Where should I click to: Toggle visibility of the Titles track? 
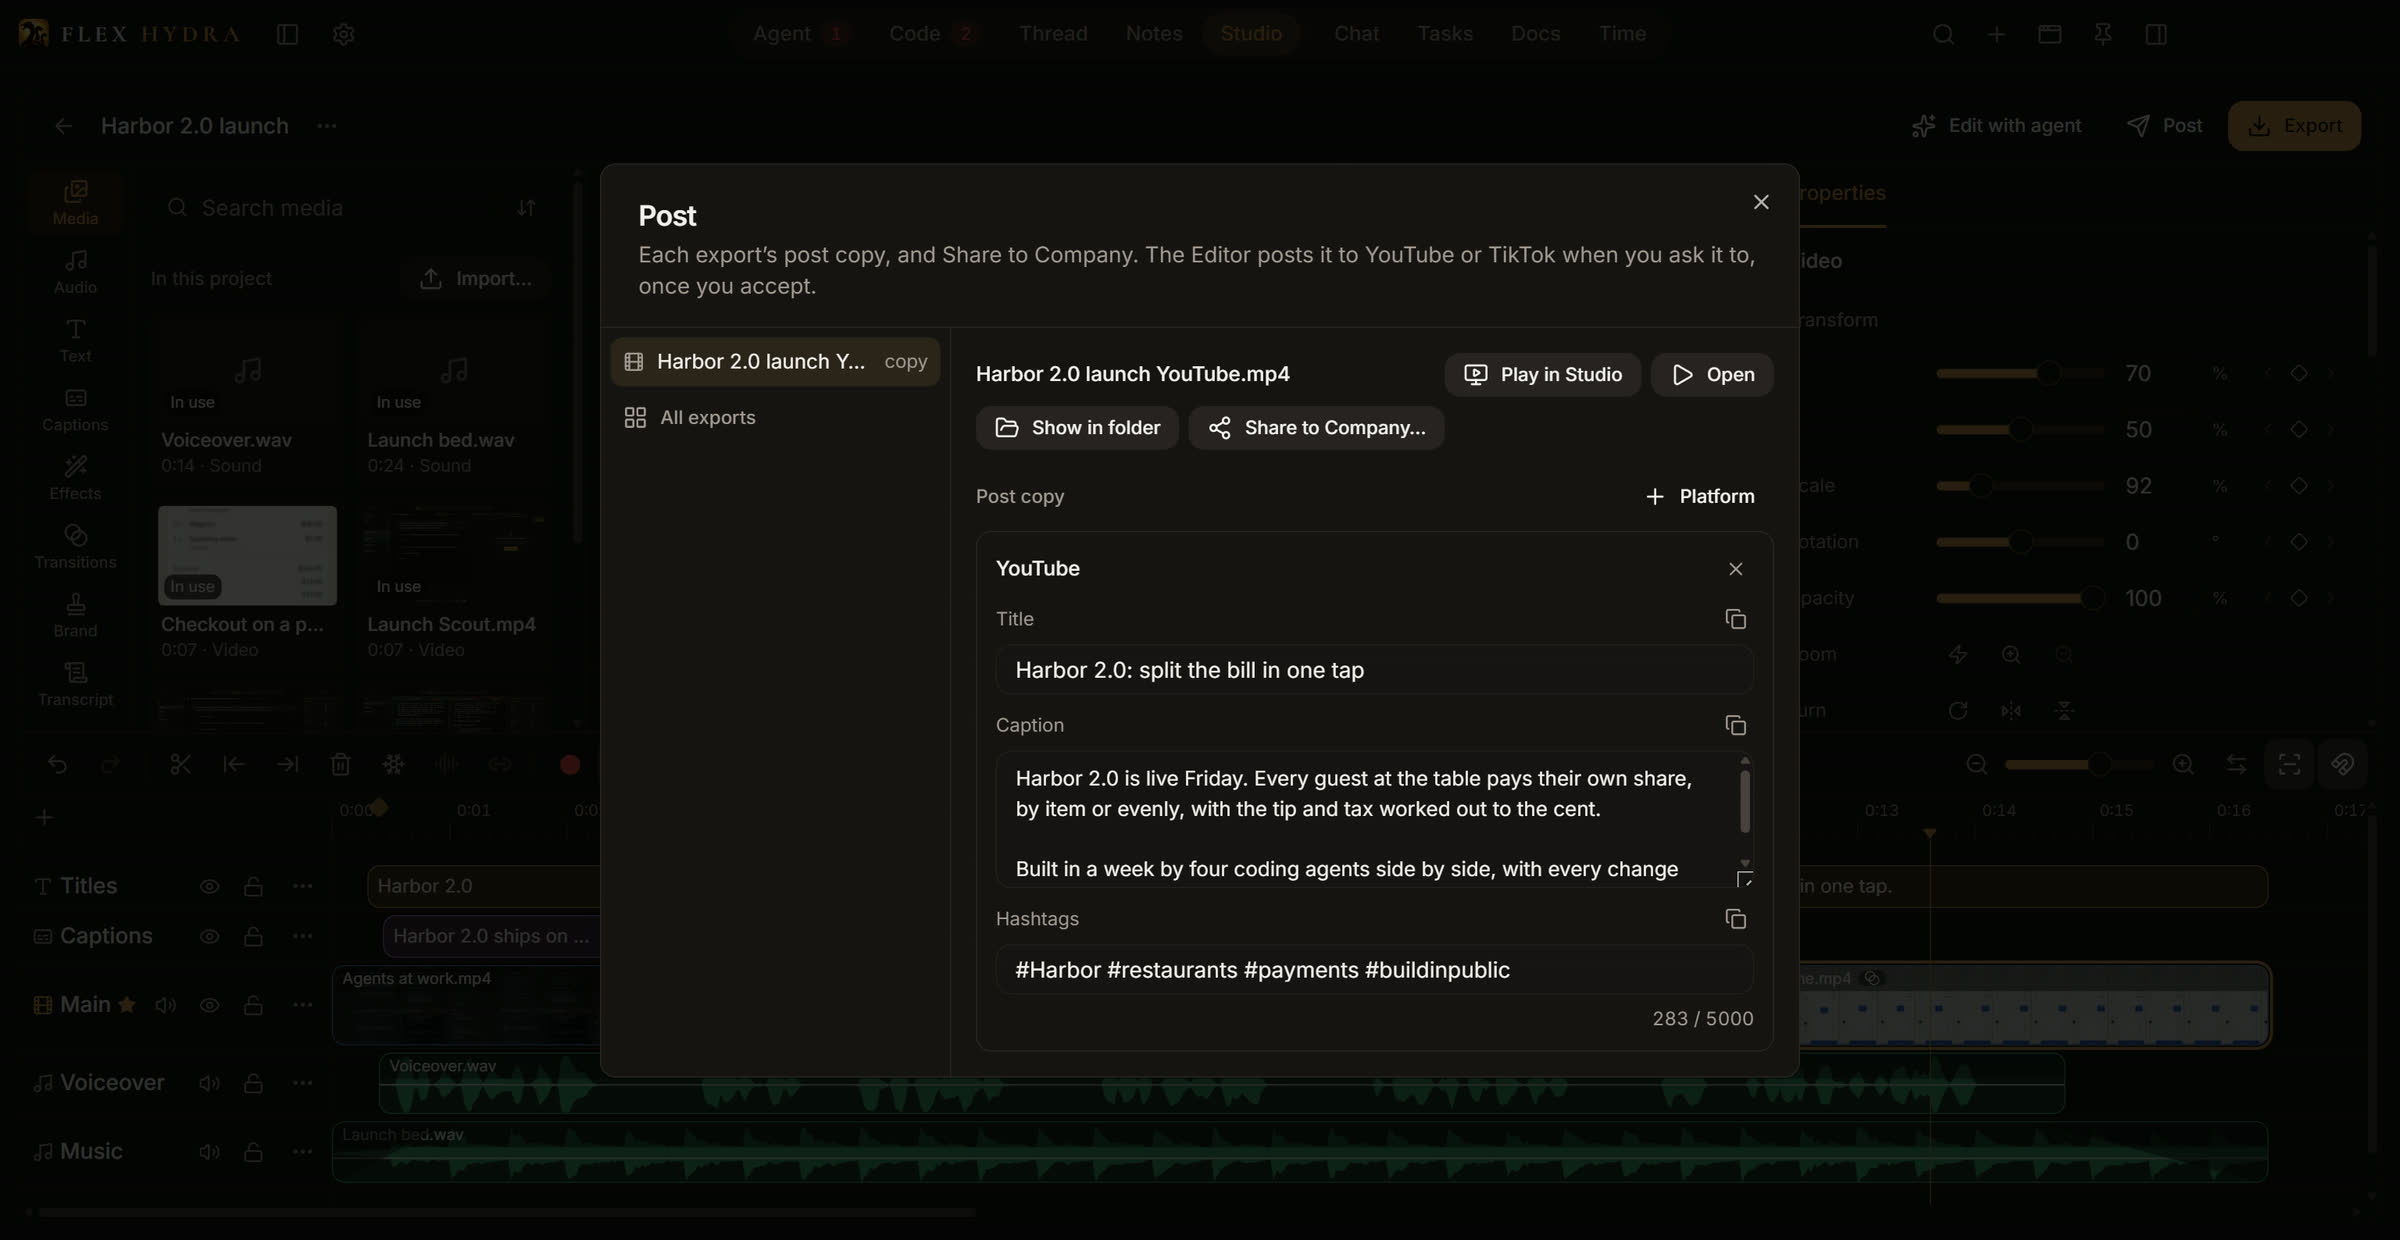[209, 886]
